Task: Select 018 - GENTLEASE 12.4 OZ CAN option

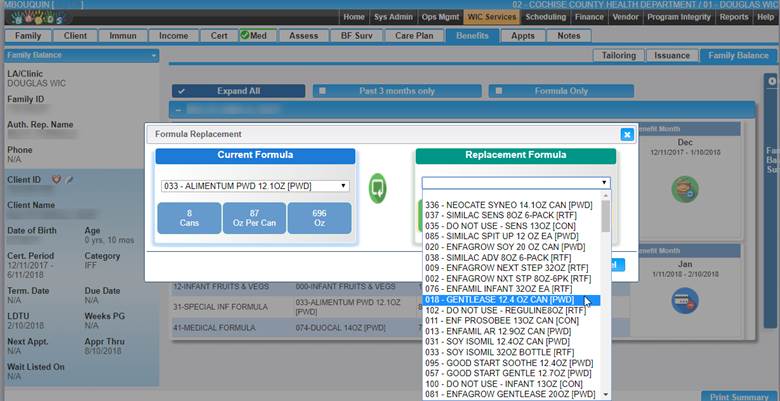Action: pos(511,300)
